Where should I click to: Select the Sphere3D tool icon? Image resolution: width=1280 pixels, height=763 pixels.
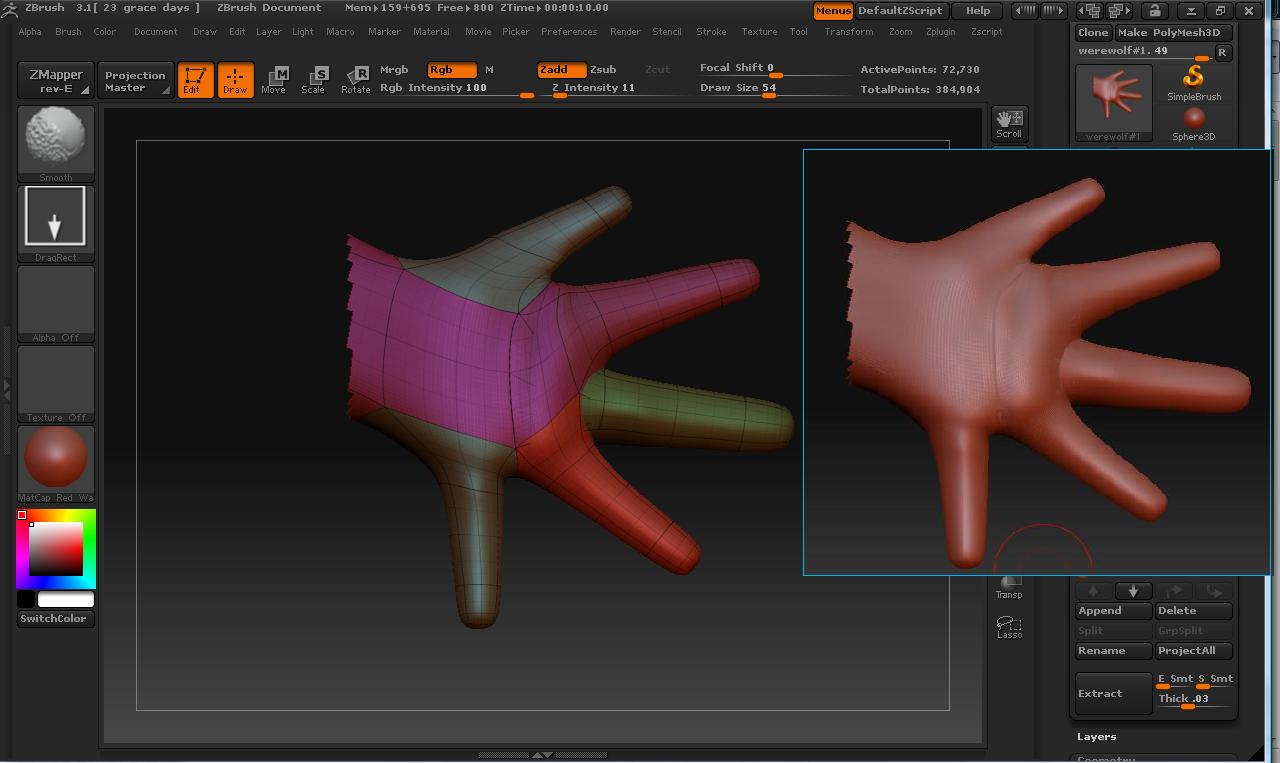[x=1193, y=118]
